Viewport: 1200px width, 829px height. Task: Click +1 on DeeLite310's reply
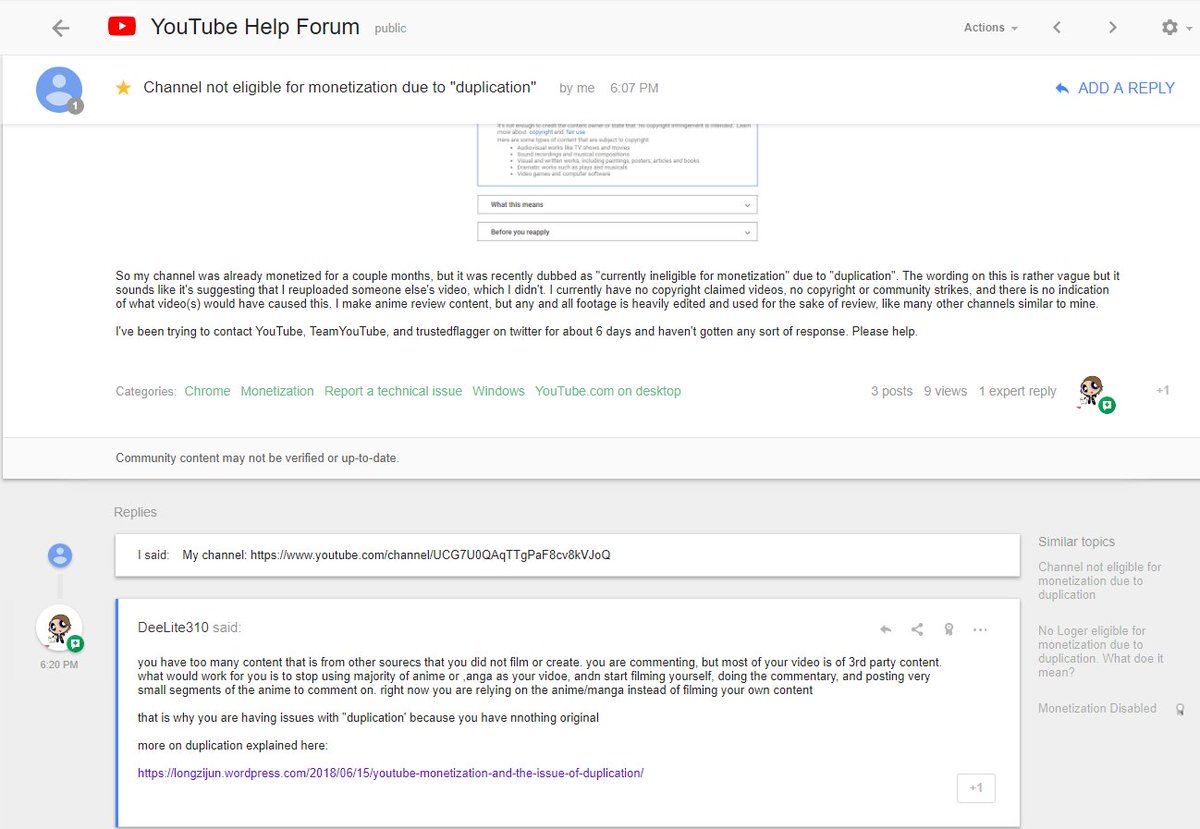(976, 788)
